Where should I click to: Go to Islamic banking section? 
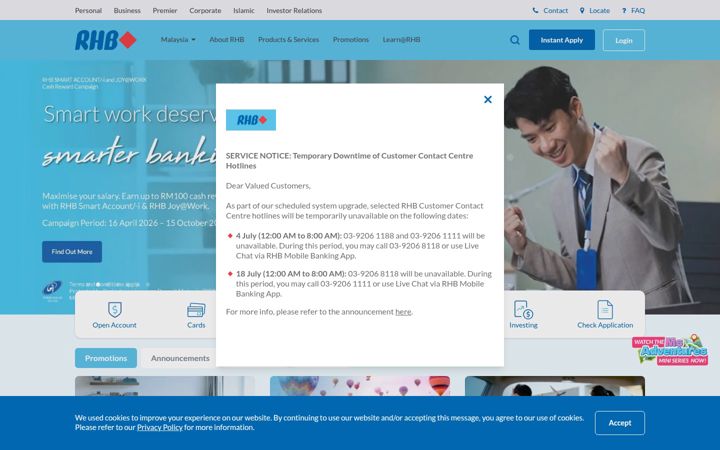pyautogui.click(x=243, y=10)
